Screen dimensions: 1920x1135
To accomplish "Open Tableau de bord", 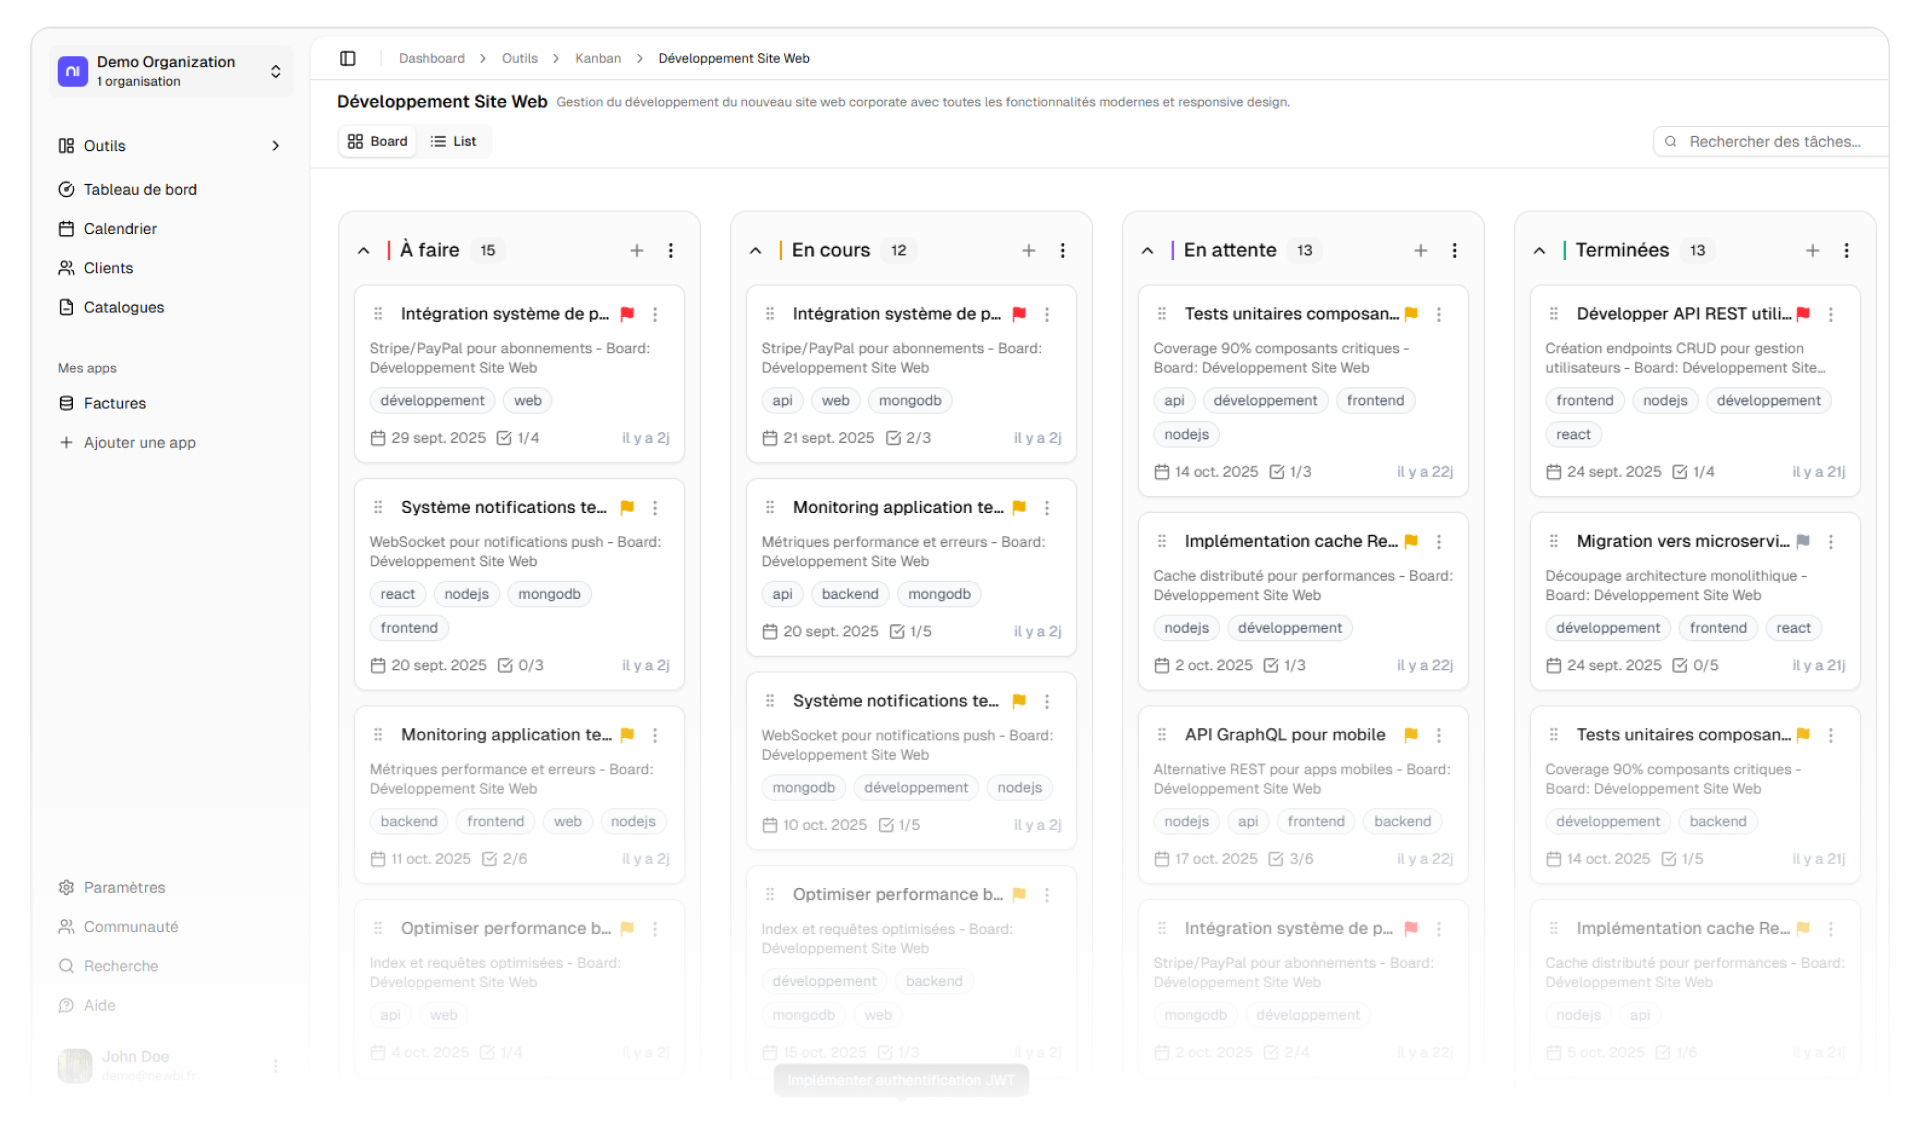I will (x=139, y=189).
